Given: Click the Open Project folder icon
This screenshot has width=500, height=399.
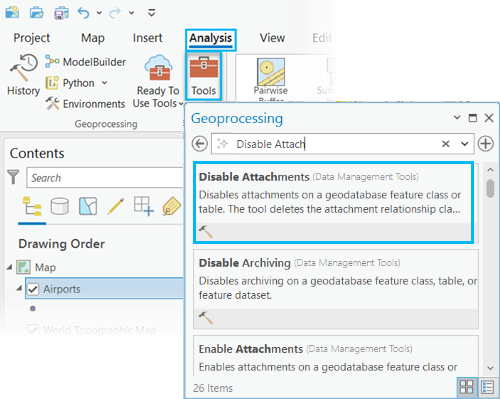Looking at the screenshot, I should coord(36,13).
